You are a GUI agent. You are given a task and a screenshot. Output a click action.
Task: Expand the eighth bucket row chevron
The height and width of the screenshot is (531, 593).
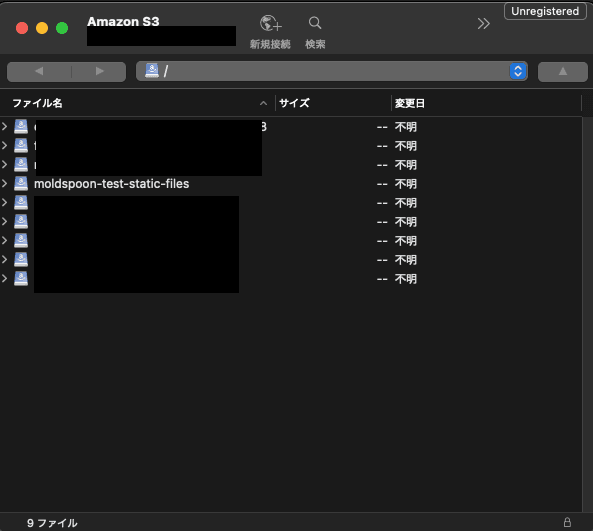coord(5,259)
